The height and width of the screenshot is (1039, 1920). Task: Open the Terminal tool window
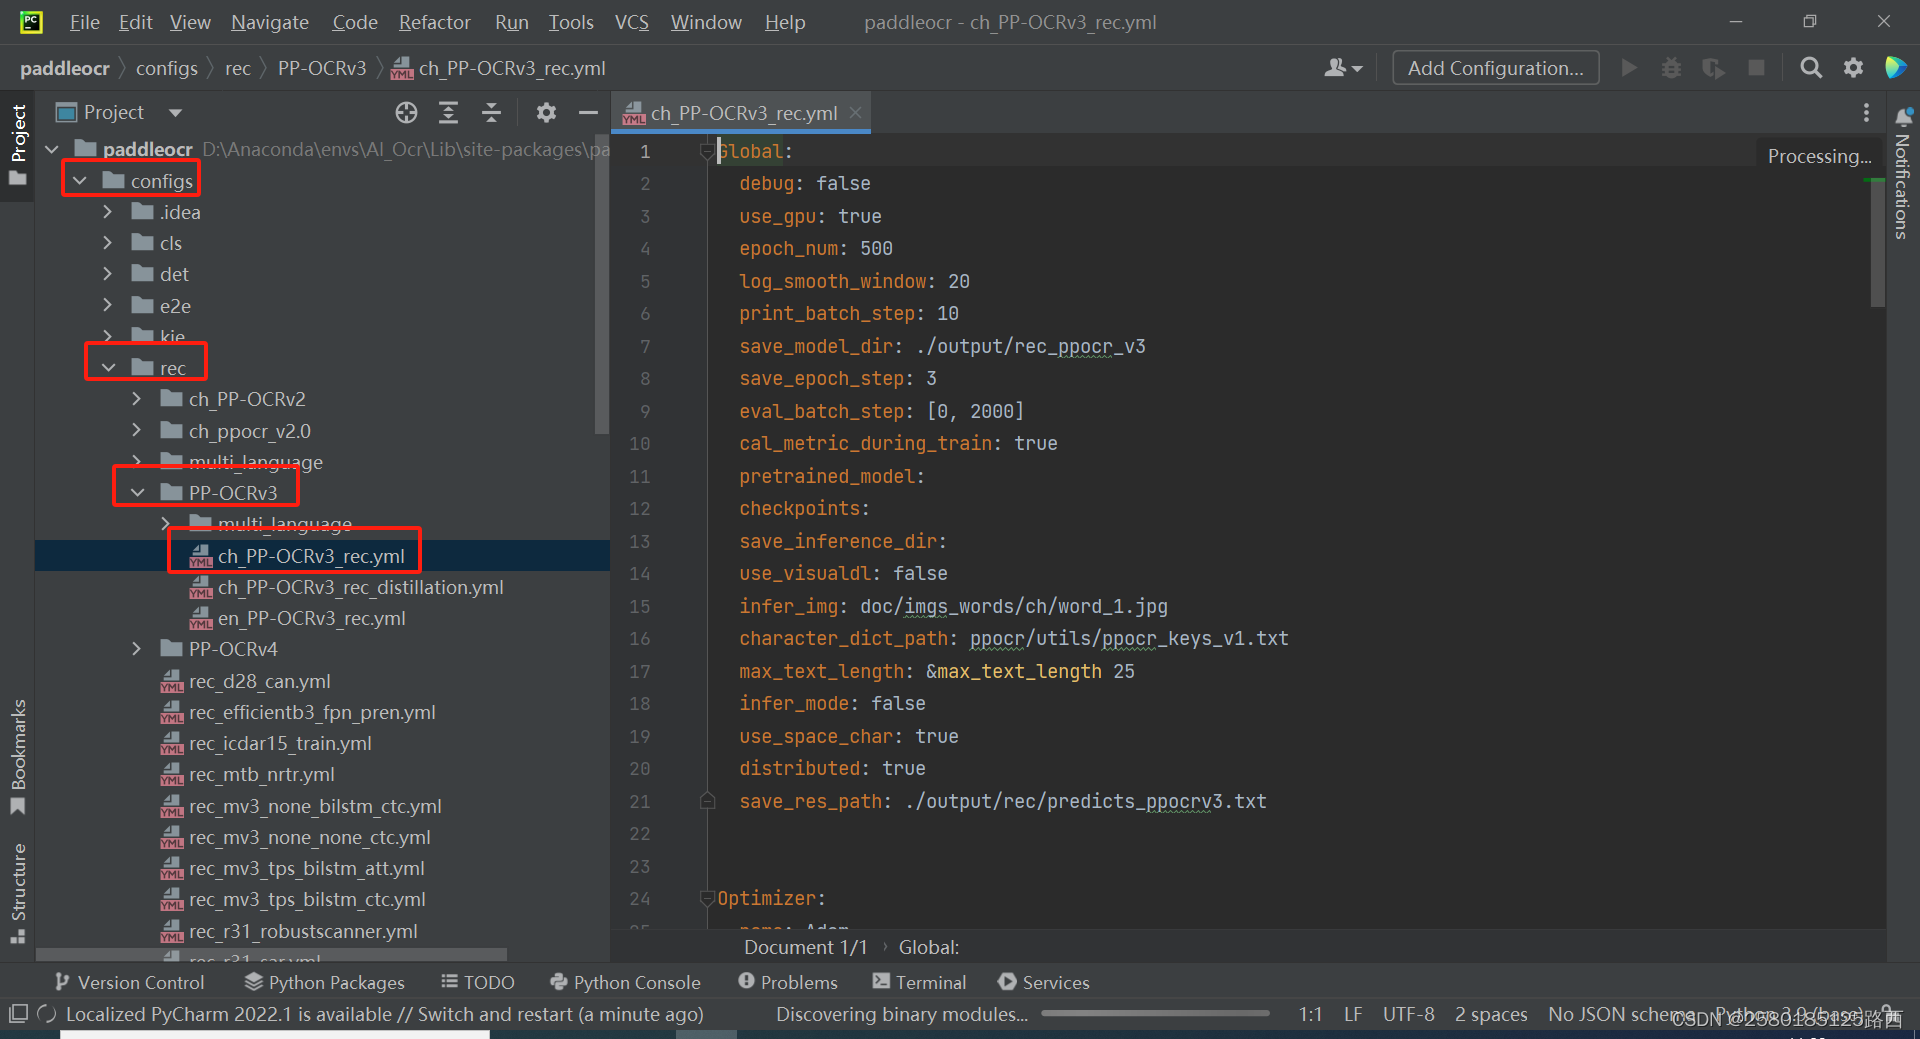[919, 983]
